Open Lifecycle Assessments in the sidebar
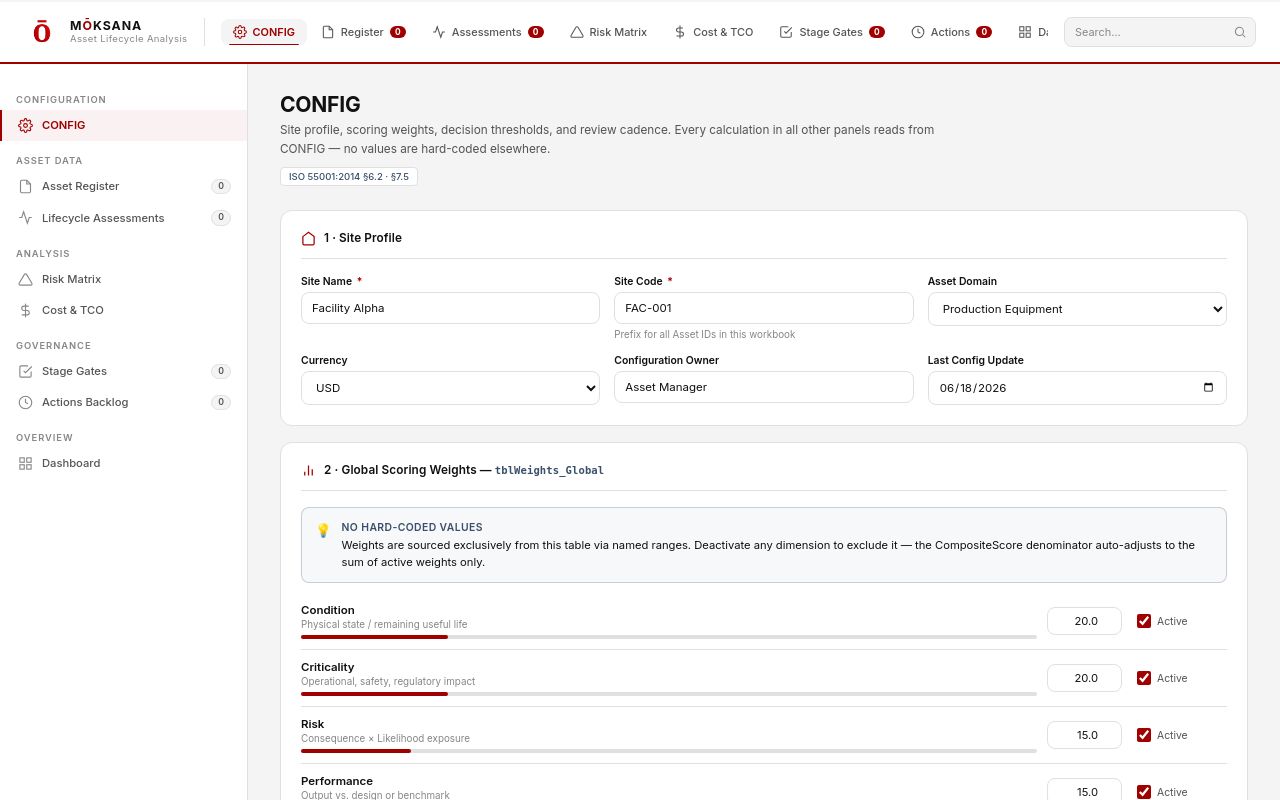Viewport: 1280px width, 800px height. coord(124,218)
